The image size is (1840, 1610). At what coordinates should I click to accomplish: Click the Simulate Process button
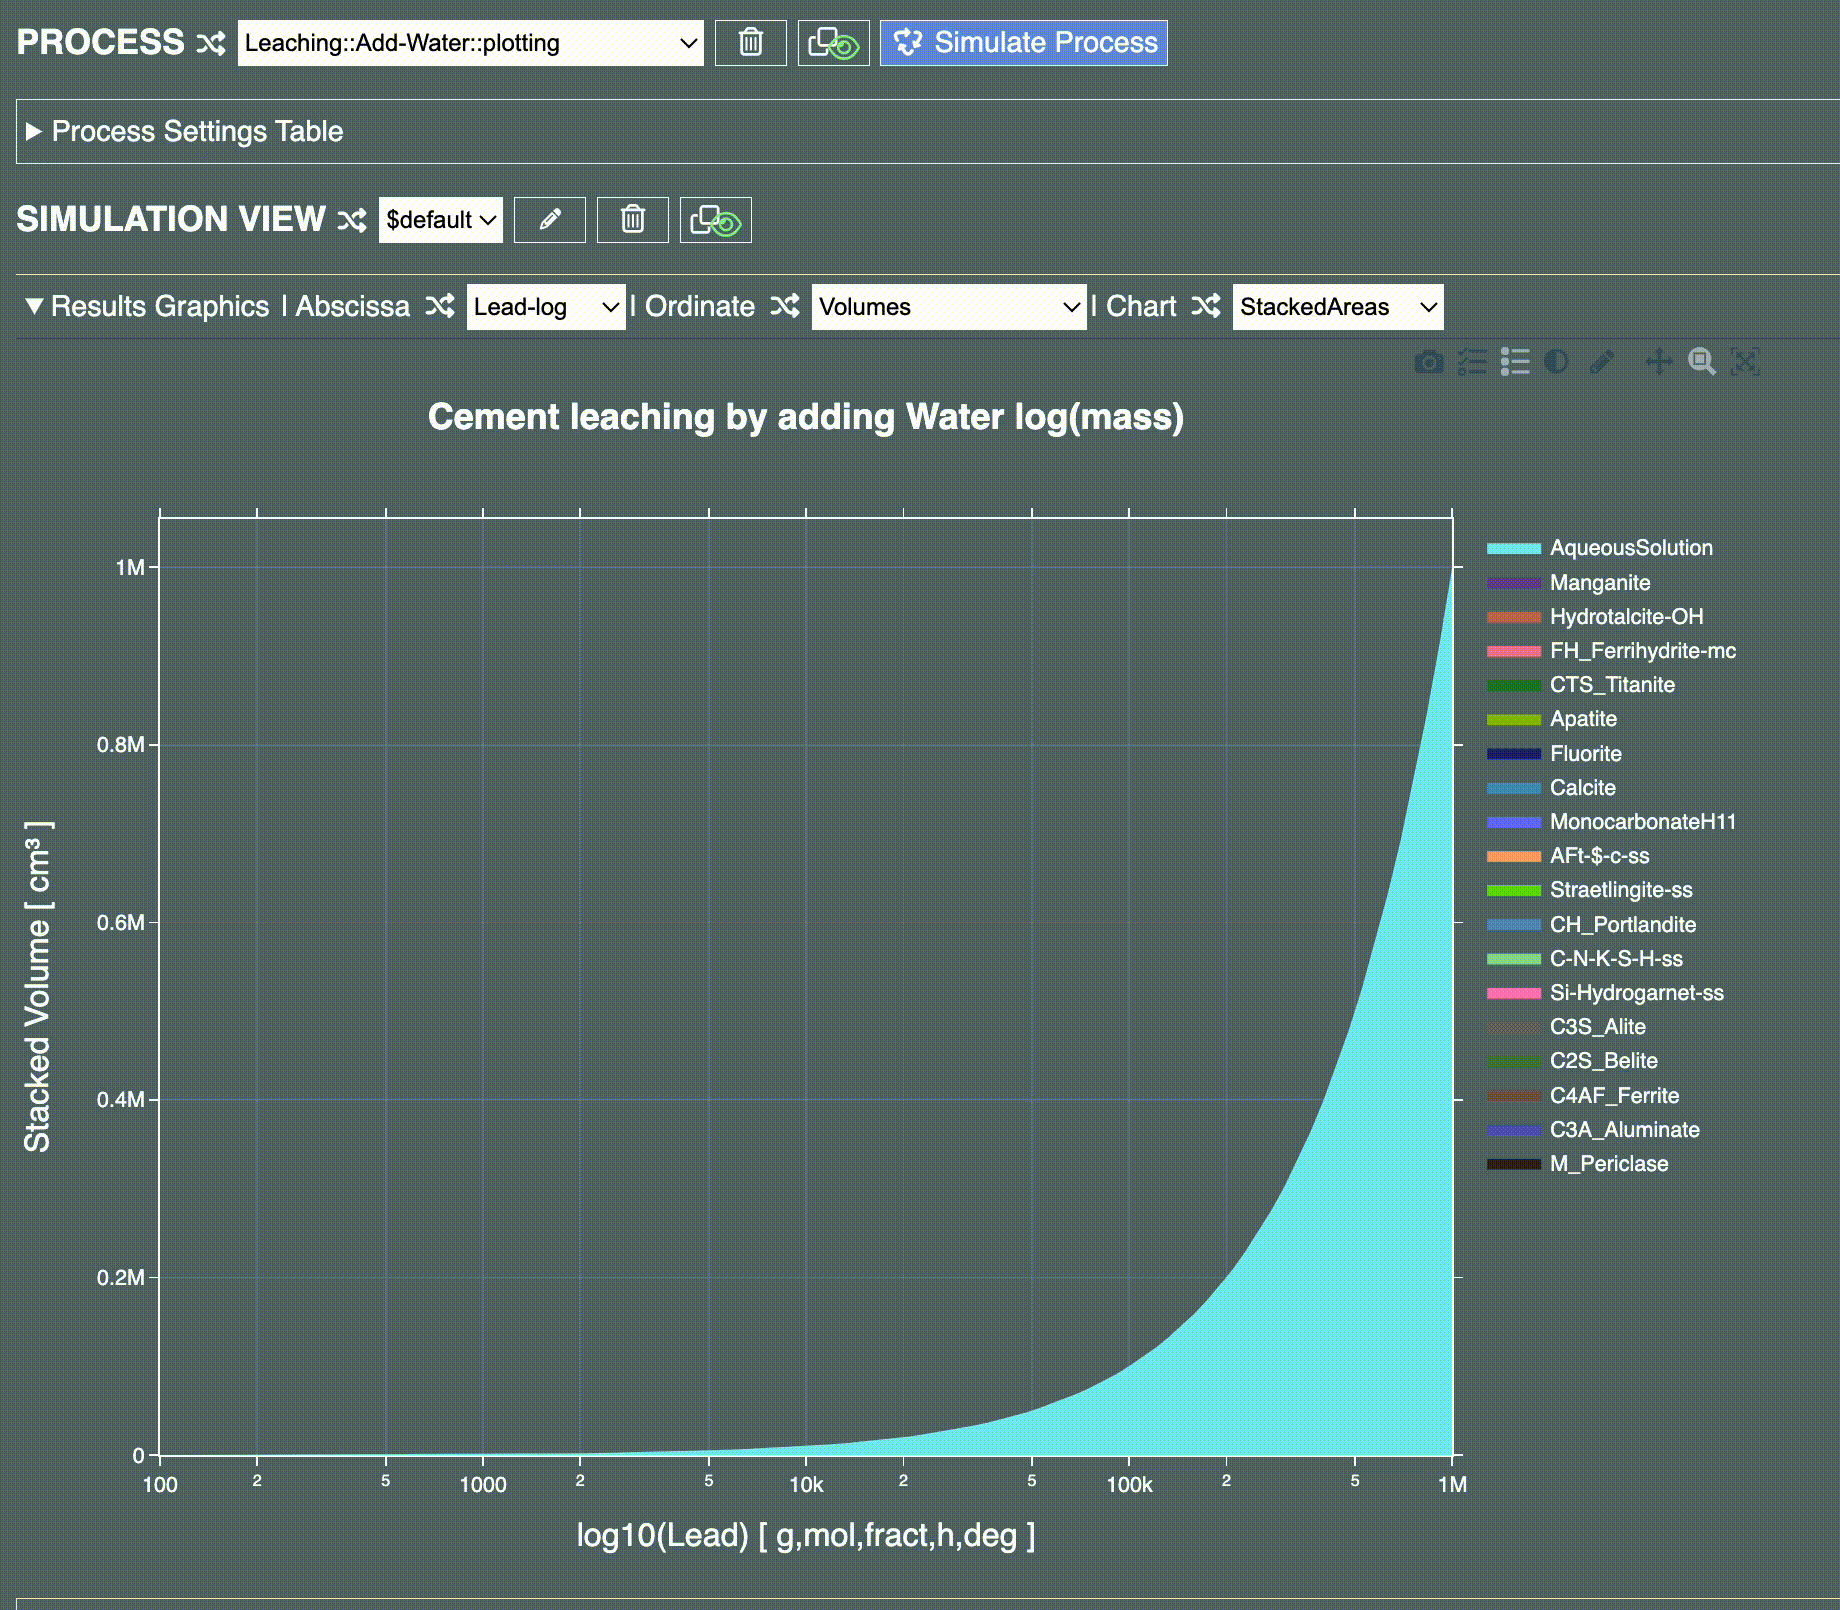click(1023, 43)
